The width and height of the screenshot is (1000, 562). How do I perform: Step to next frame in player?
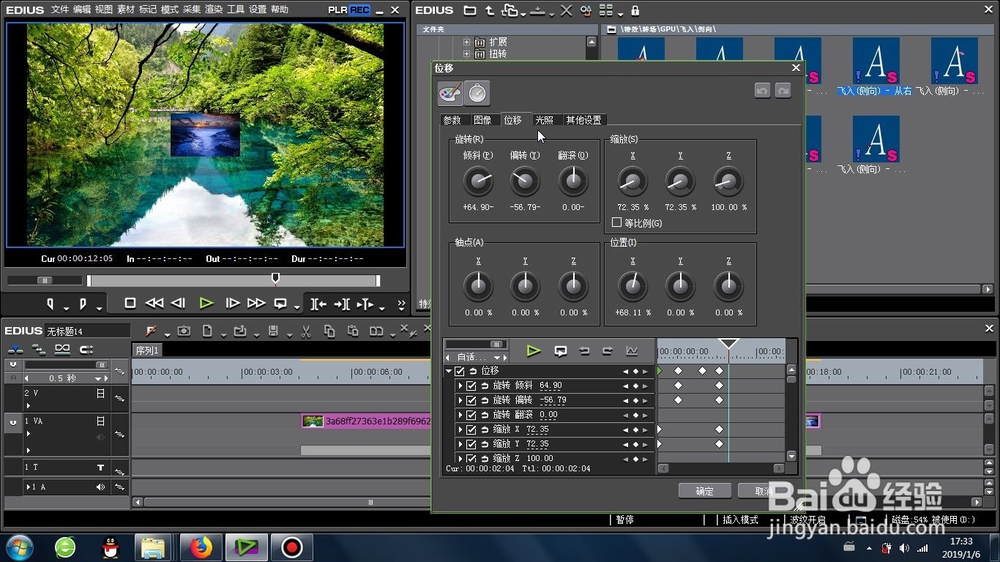(232, 304)
